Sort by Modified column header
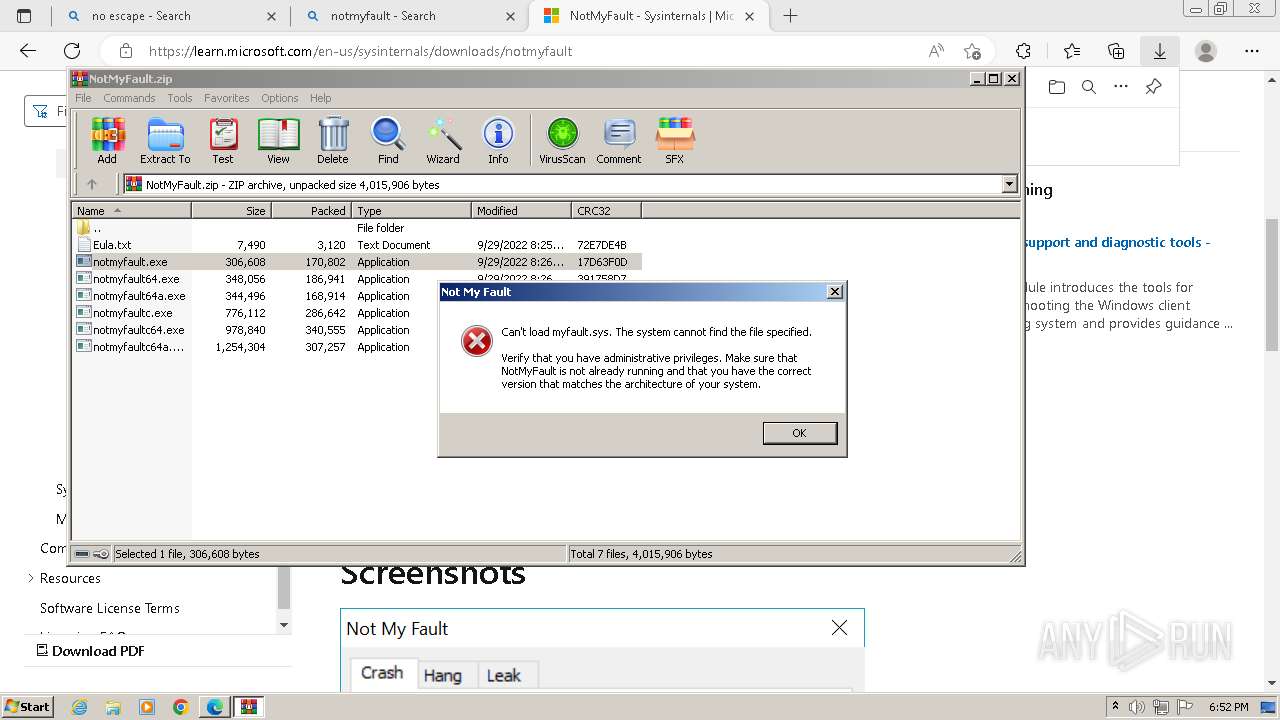This screenshot has width=1280, height=720. point(521,211)
